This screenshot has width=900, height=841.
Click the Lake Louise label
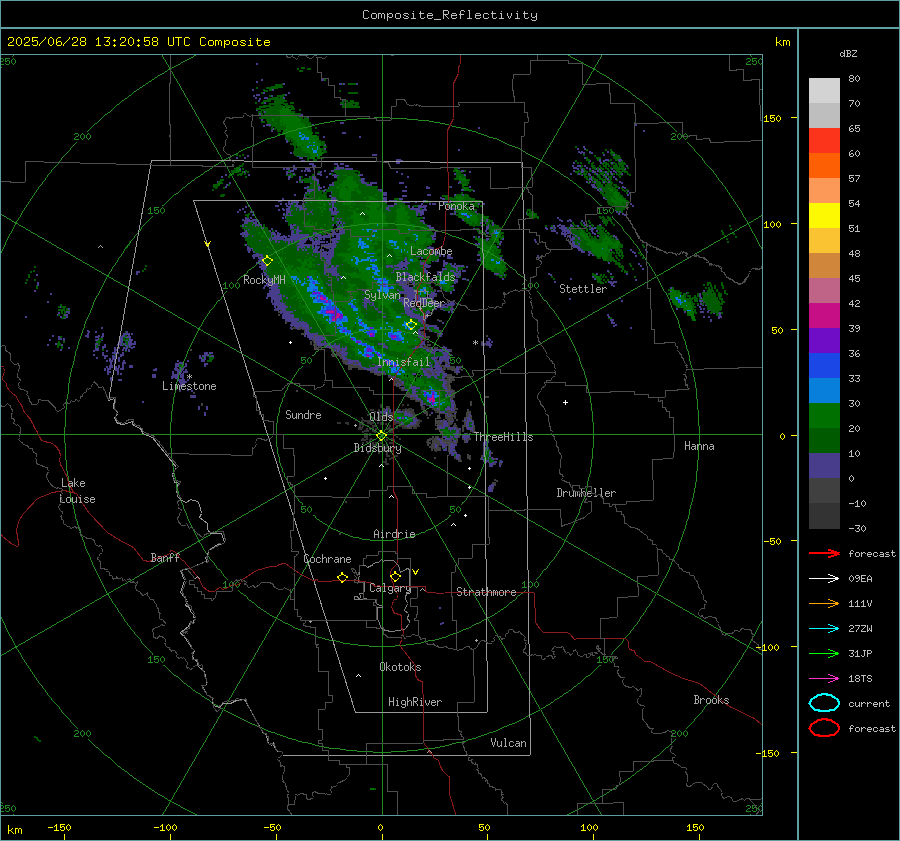tap(77, 491)
